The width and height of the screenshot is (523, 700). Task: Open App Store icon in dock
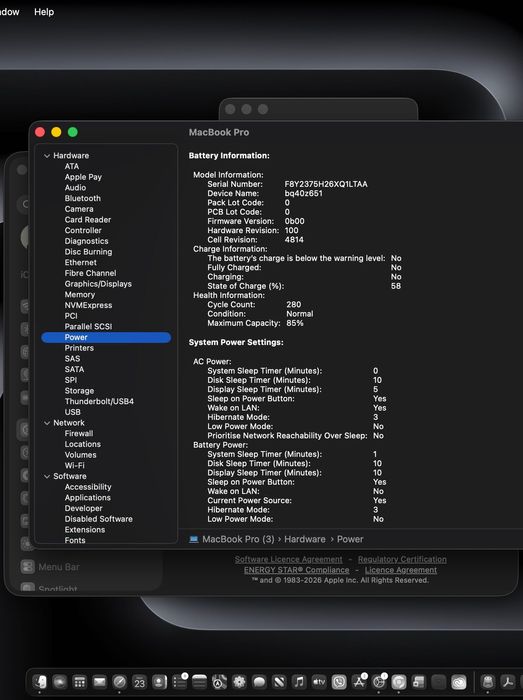359,682
